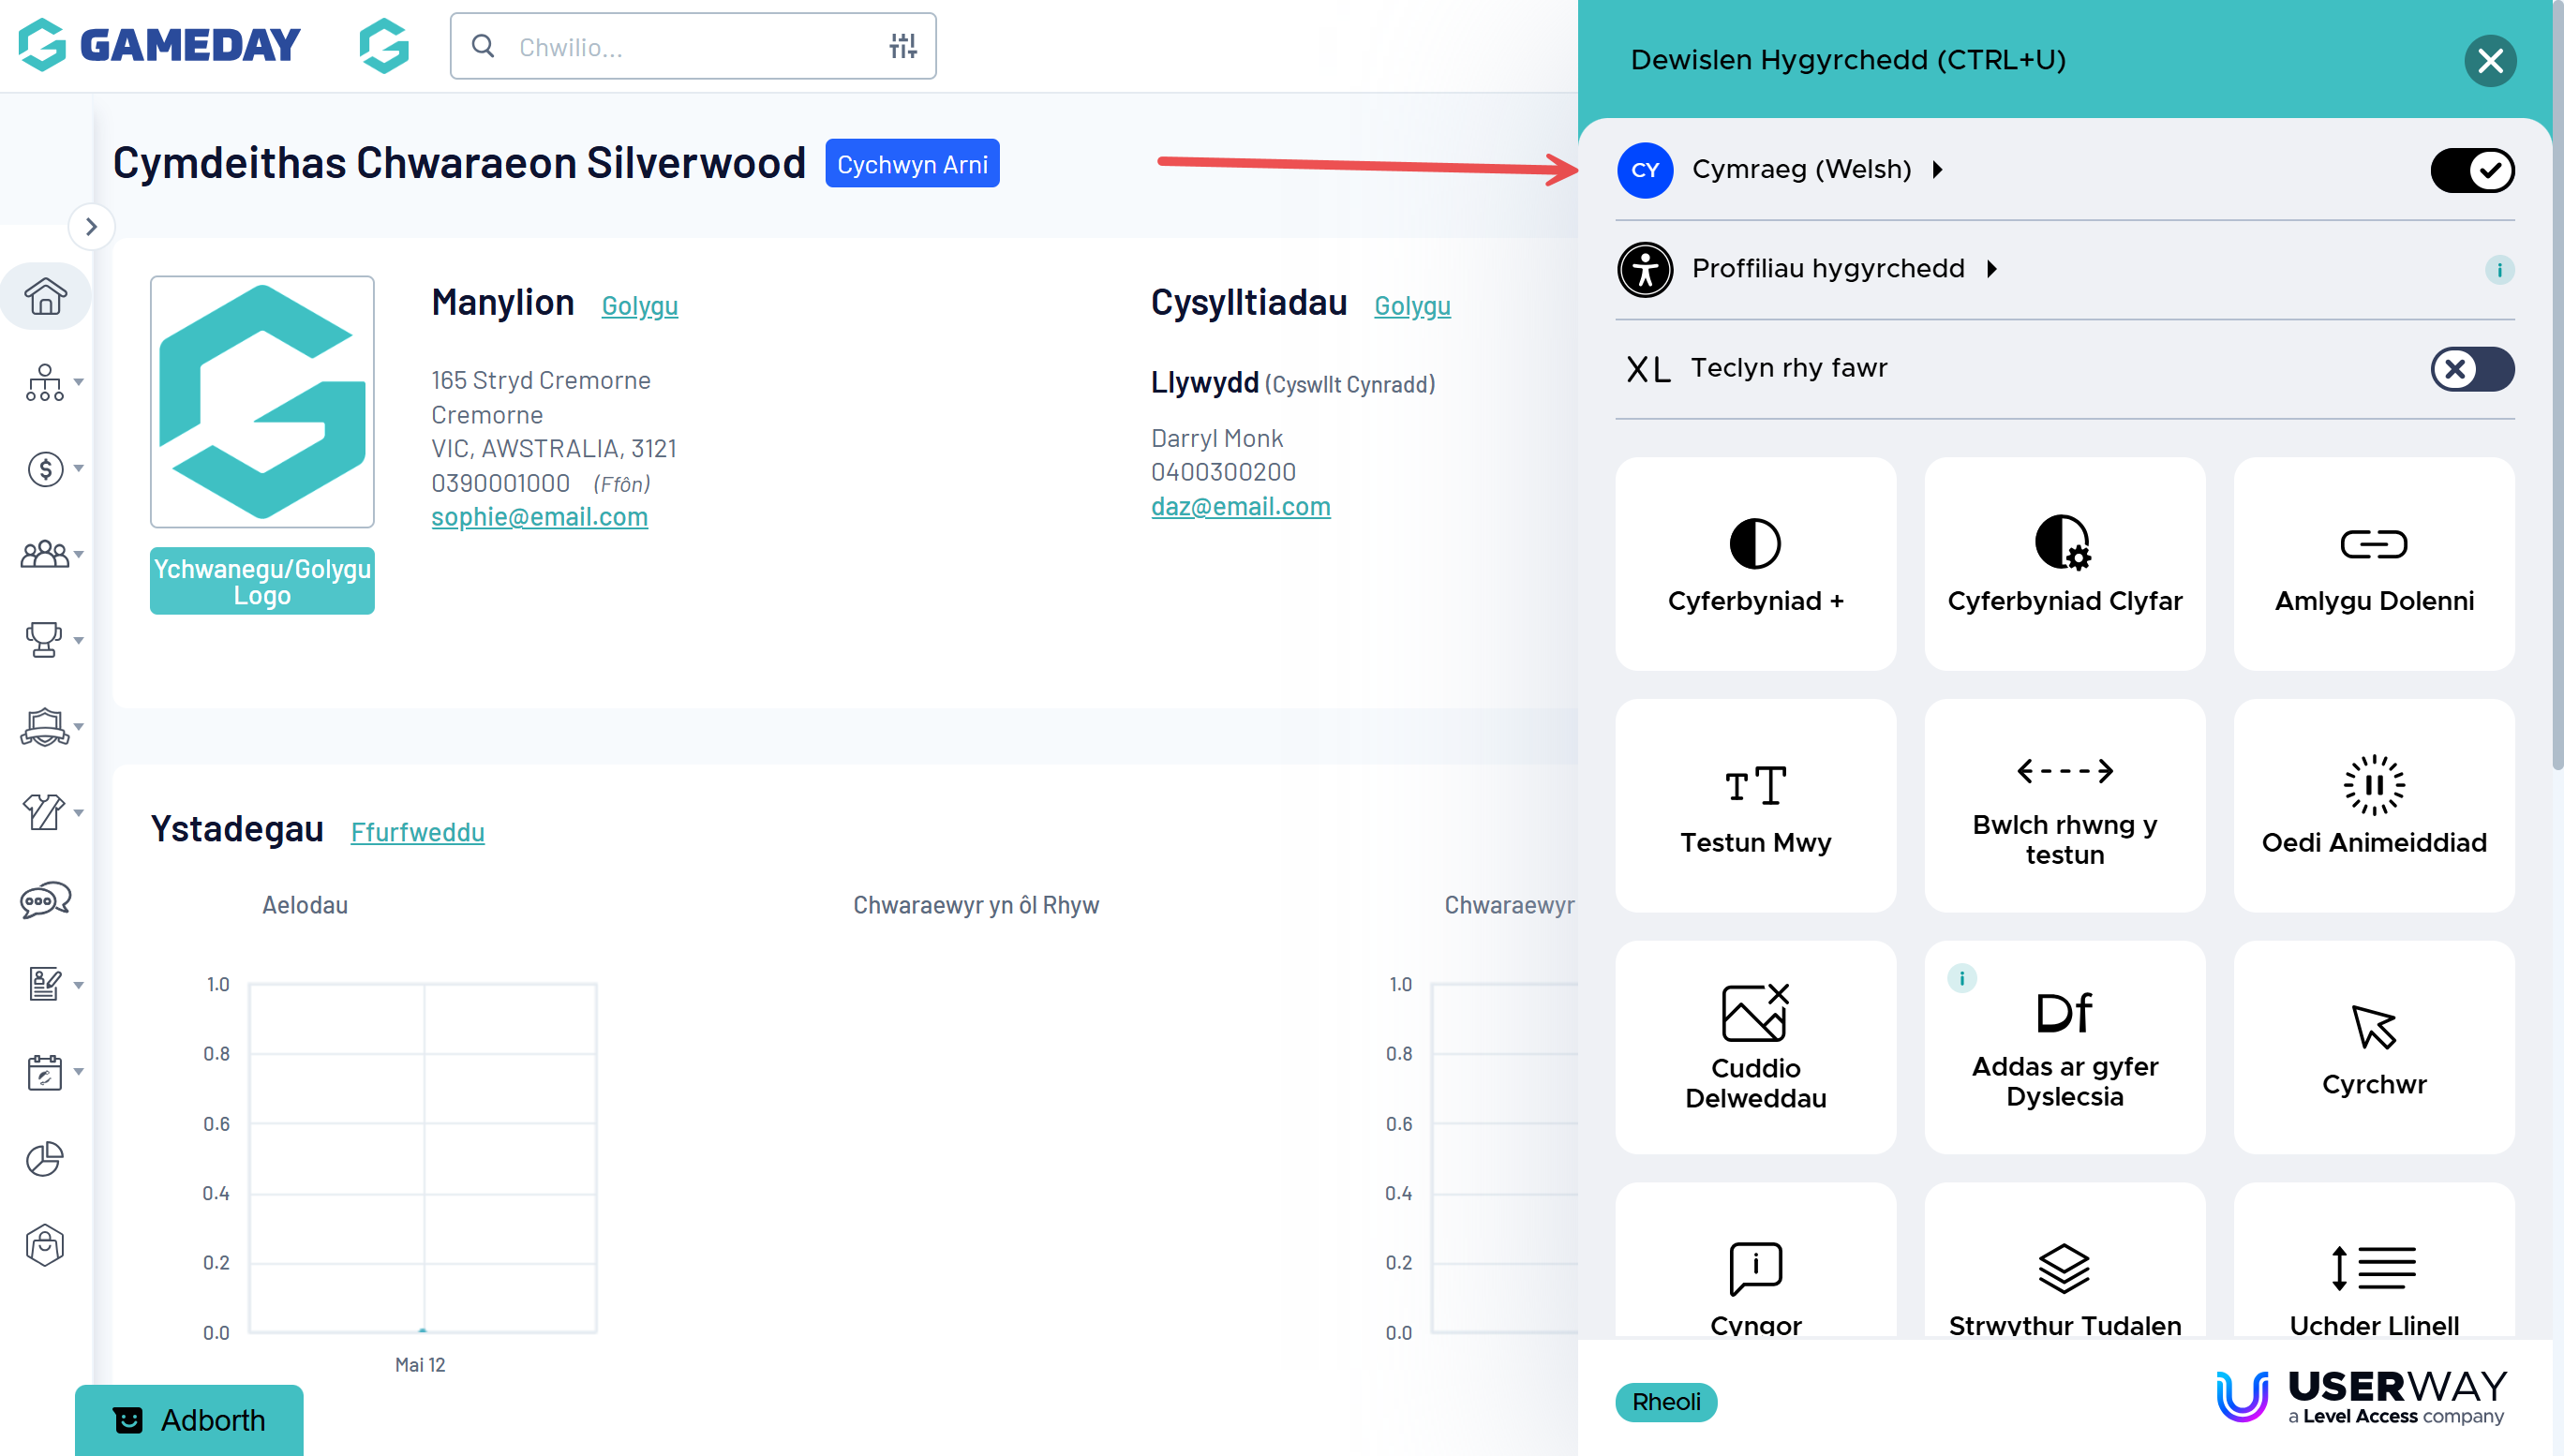Image resolution: width=2564 pixels, height=1456 pixels.
Task: Open the pie chart reports icon
Action: coord(45,1158)
